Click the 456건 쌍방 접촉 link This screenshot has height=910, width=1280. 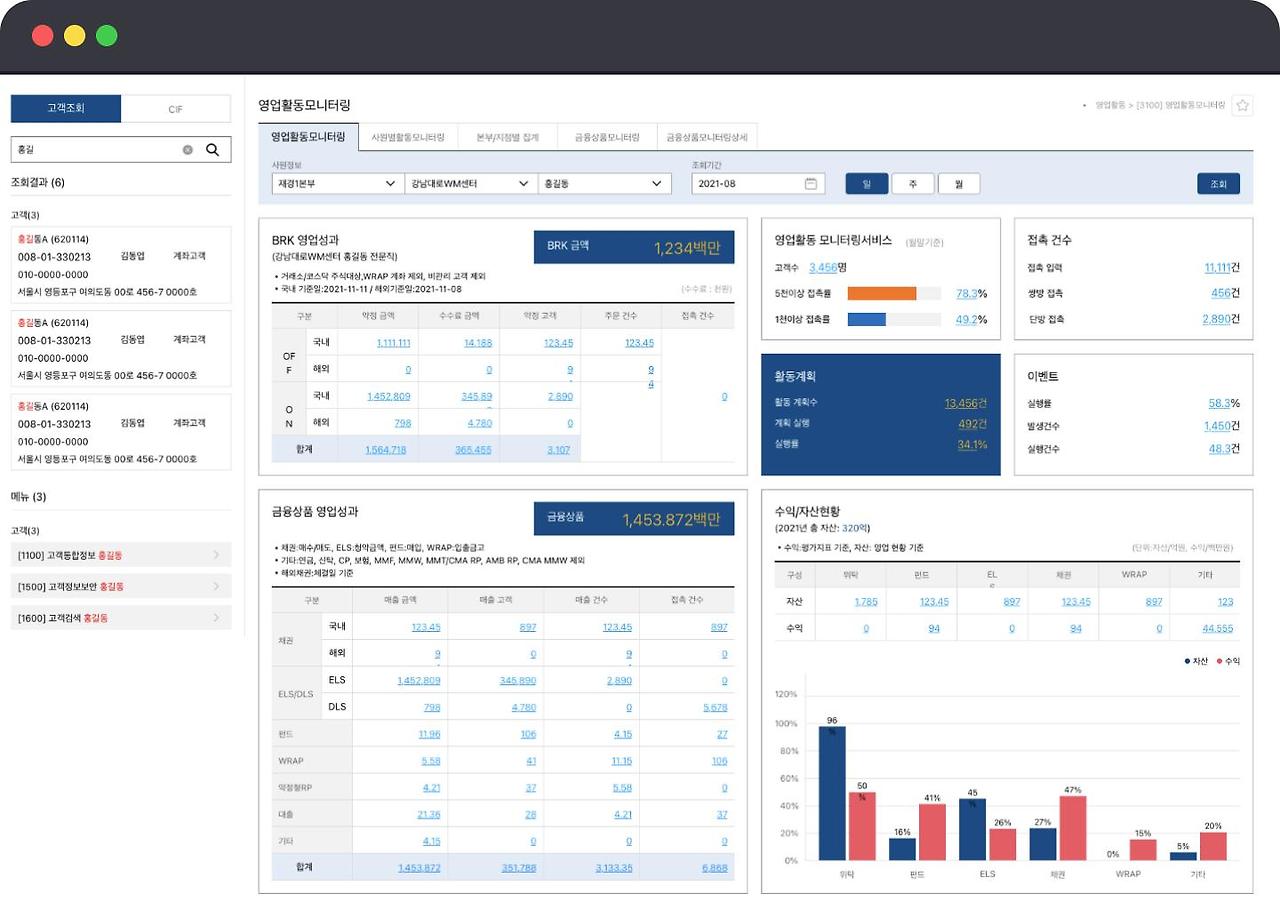1226,293
